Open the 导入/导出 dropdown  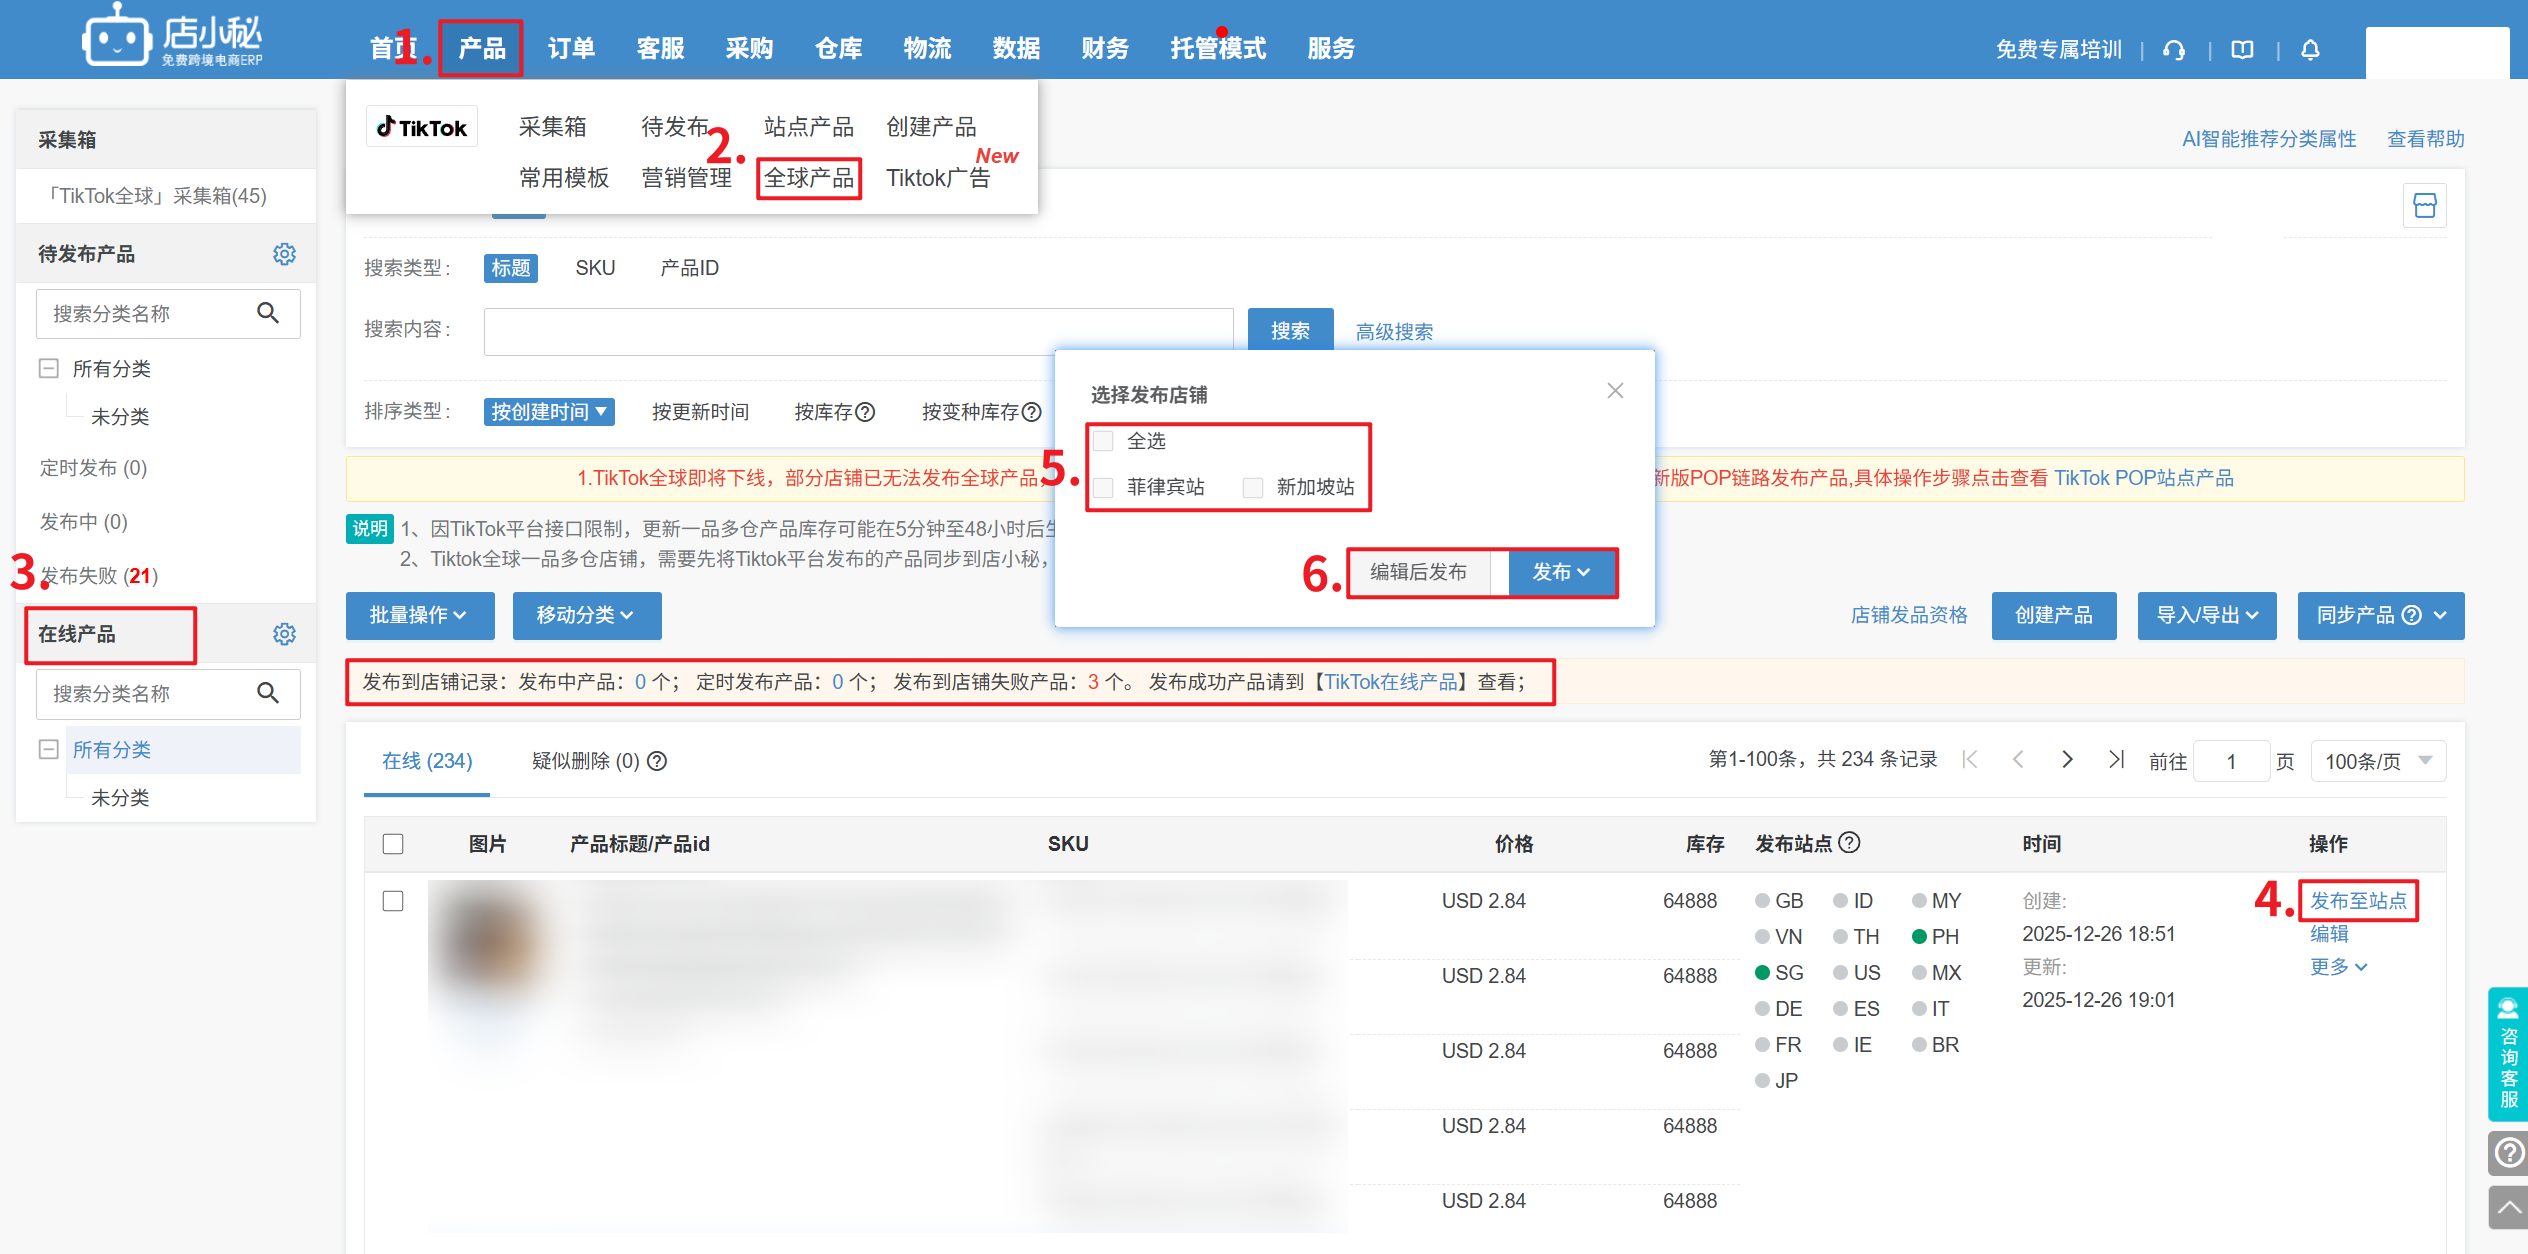(2206, 615)
